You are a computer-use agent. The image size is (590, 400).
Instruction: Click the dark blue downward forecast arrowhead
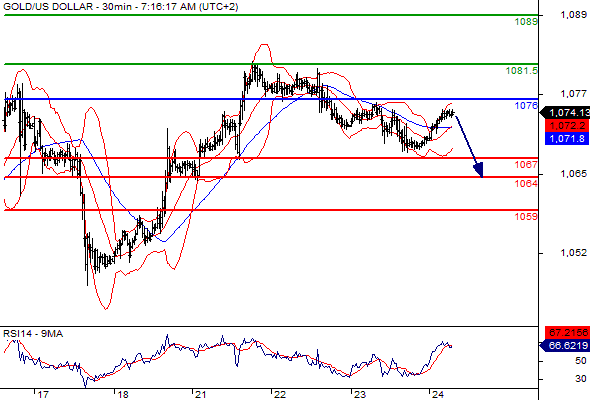click(x=479, y=170)
